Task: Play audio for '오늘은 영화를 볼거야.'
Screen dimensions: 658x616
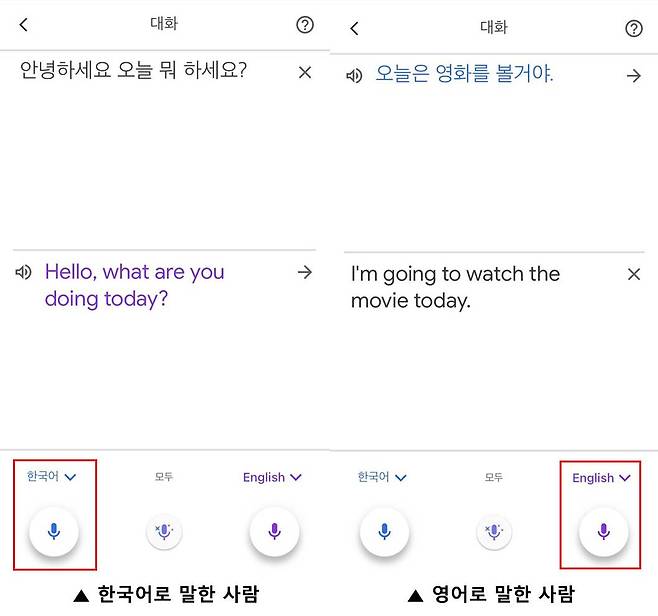Action: click(x=354, y=75)
